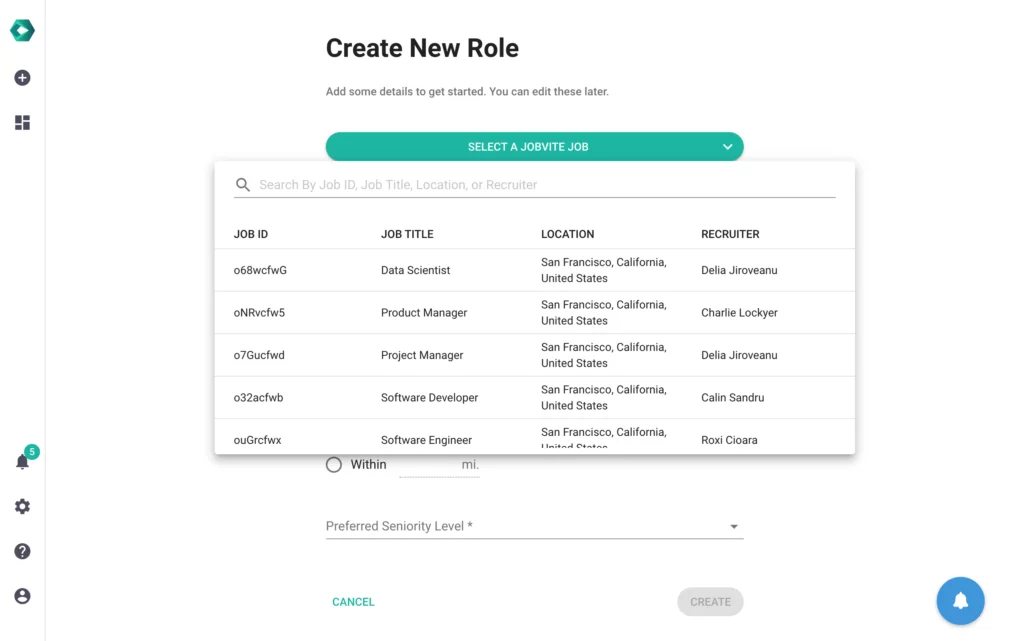Open the add new item plus icon
Screen dimensions: 1024x641
pos(22,77)
